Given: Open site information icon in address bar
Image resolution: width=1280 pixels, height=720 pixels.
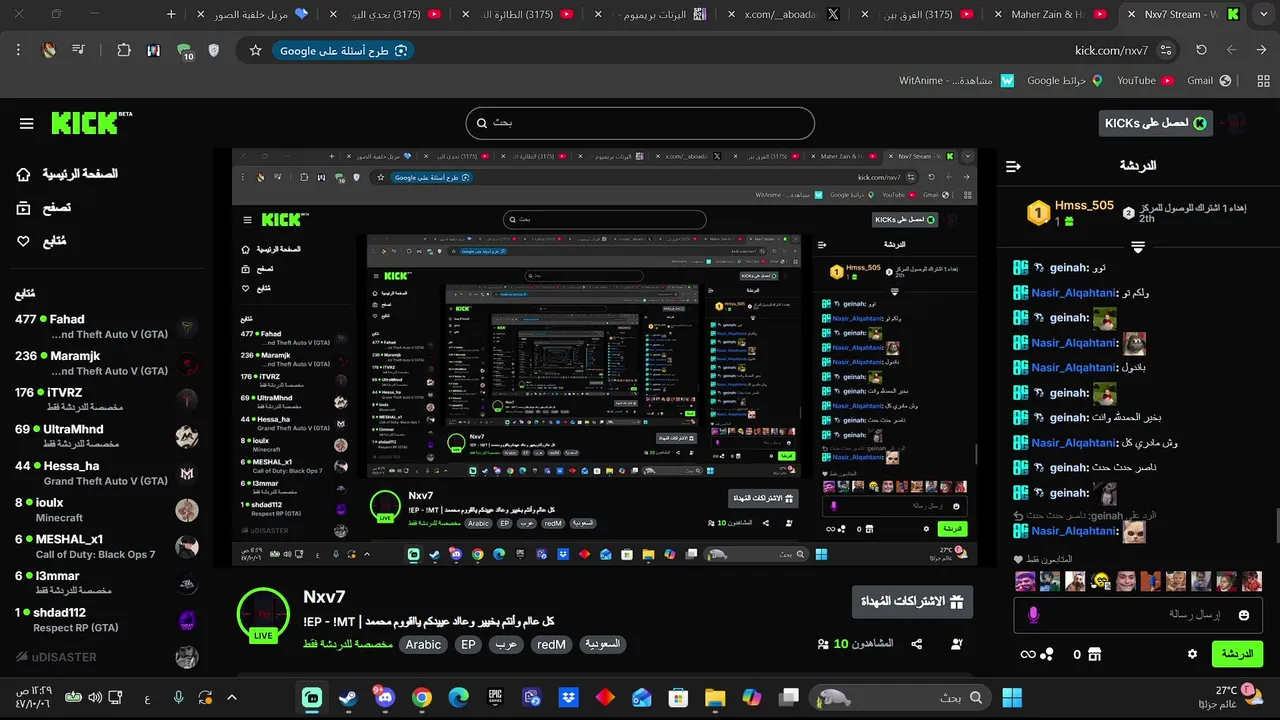Looking at the screenshot, I should tap(1168, 50).
